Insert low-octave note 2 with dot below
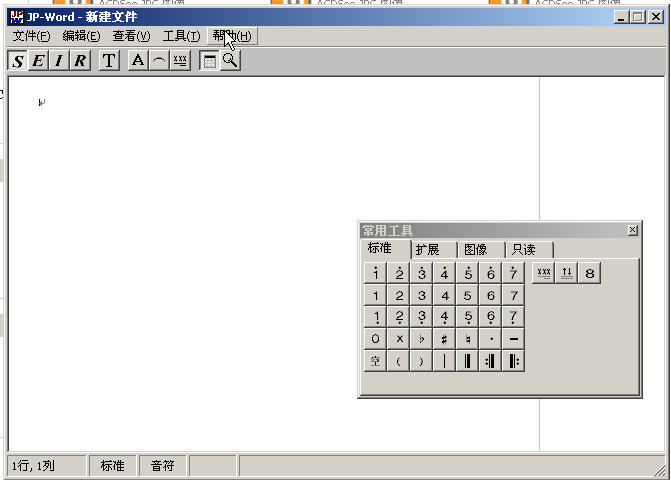The height and width of the screenshot is (480, 671). 398,317
